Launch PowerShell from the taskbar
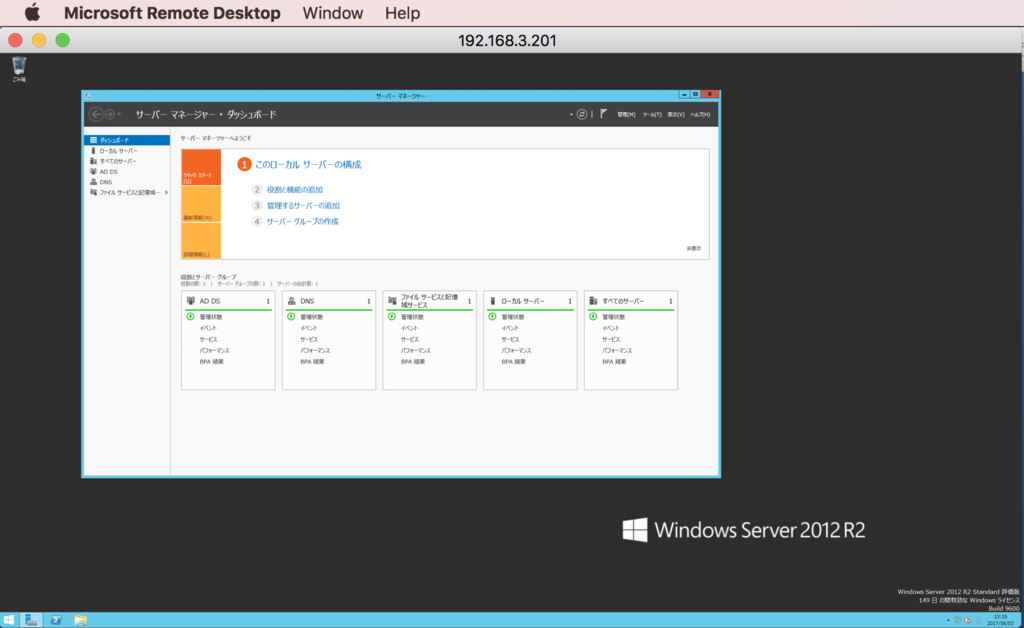The image size is (1024, 628). coord(56,620)
